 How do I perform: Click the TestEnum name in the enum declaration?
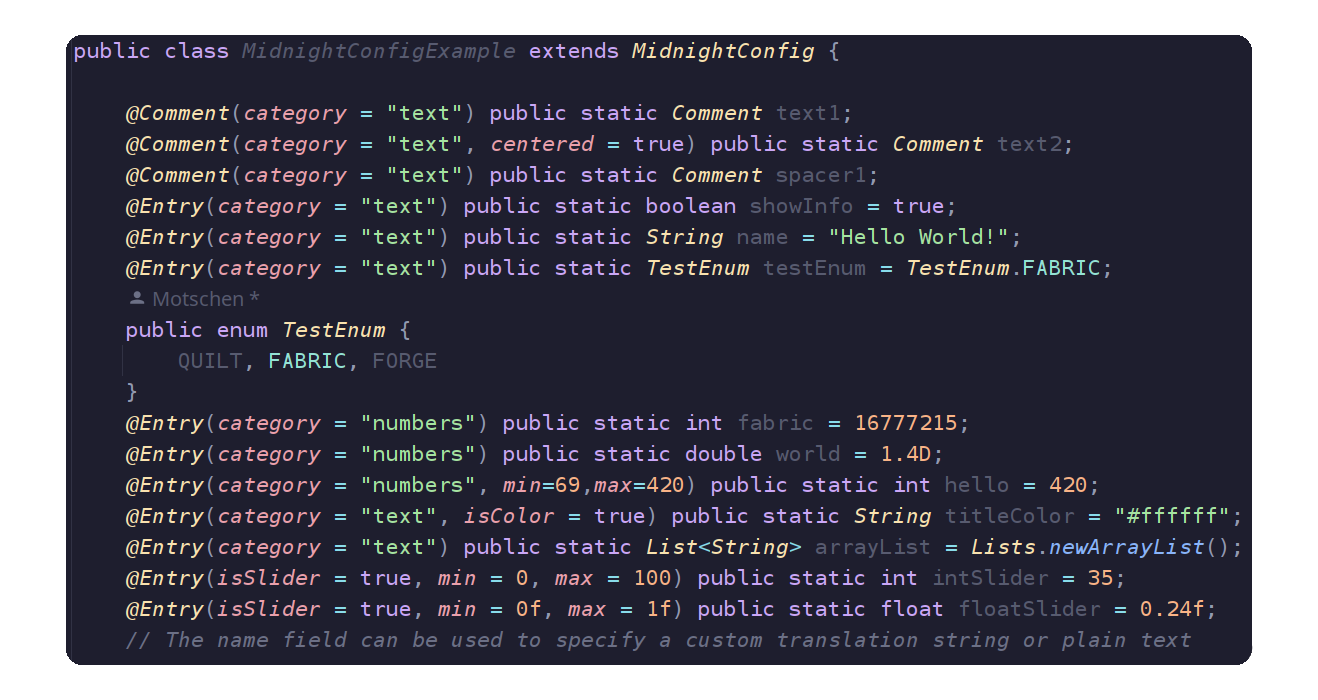tap(334, 330)
